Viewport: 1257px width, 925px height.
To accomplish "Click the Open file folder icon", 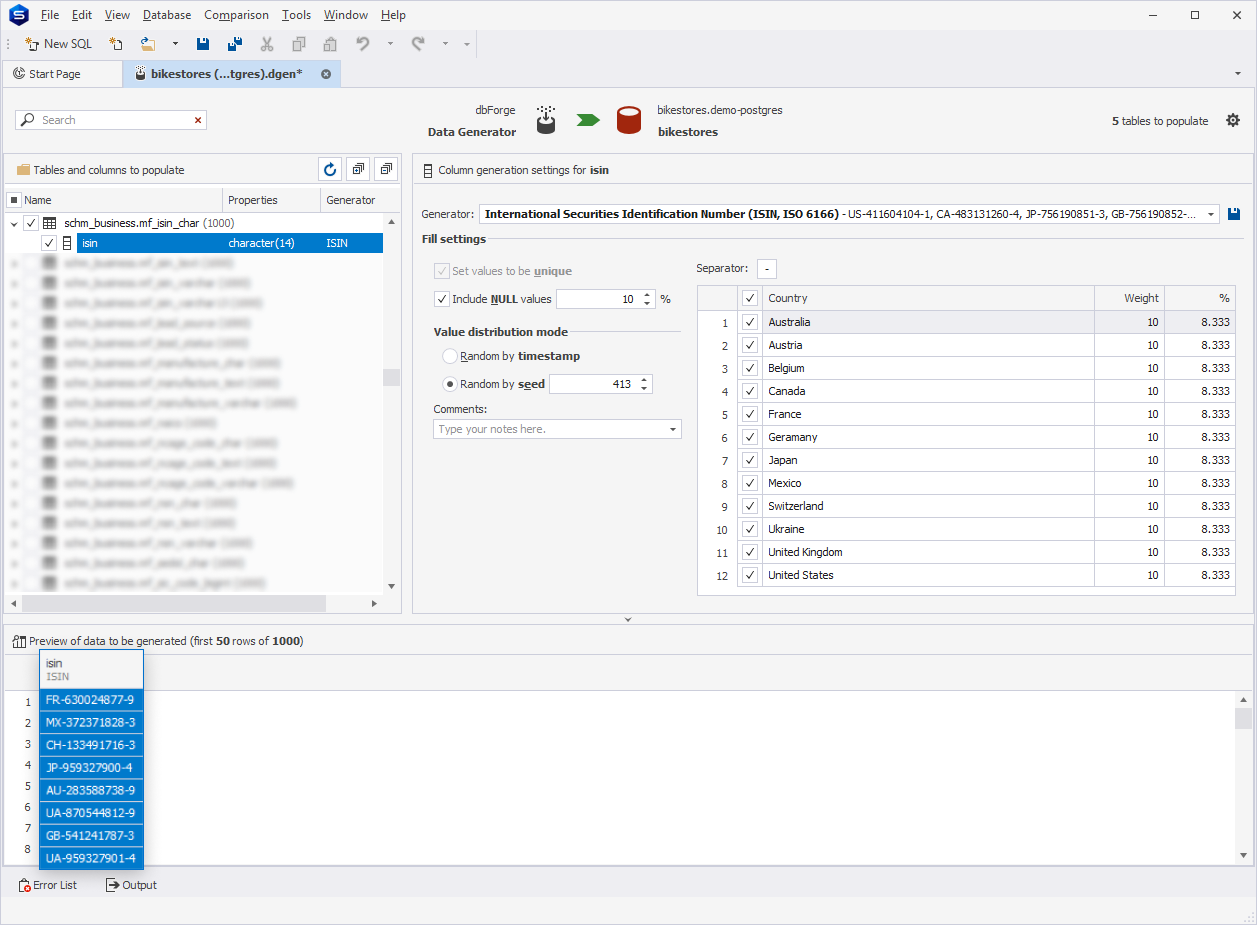I will click(x=148, y=44).
